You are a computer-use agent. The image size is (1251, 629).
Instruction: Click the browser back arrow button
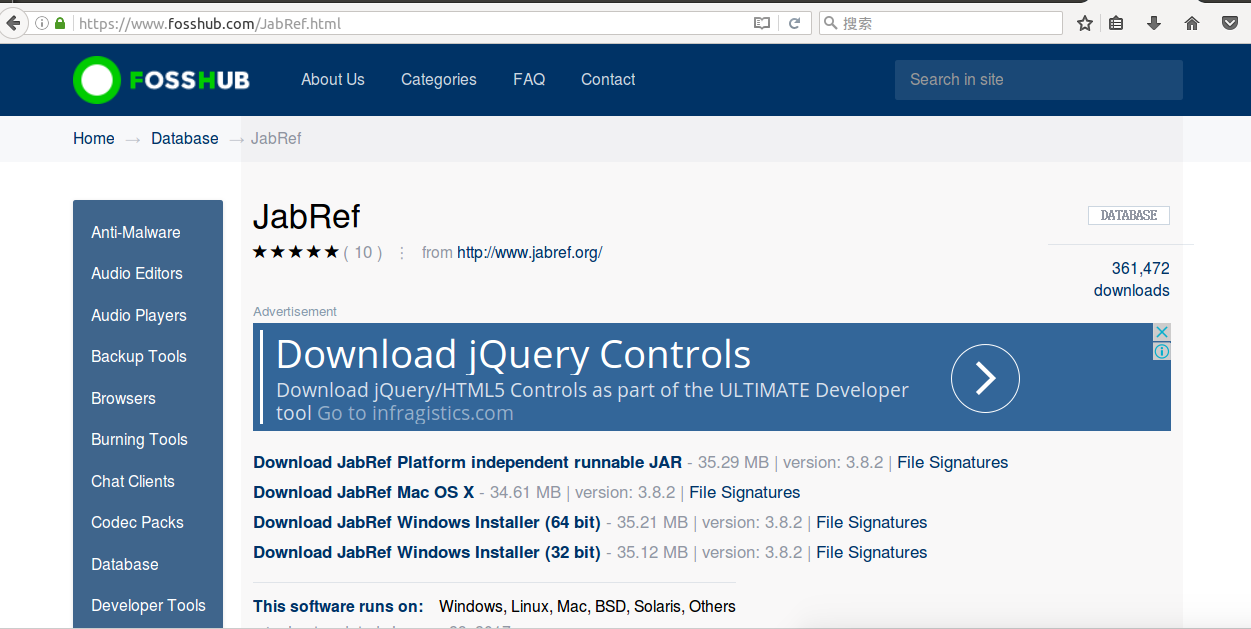[12, 22]
